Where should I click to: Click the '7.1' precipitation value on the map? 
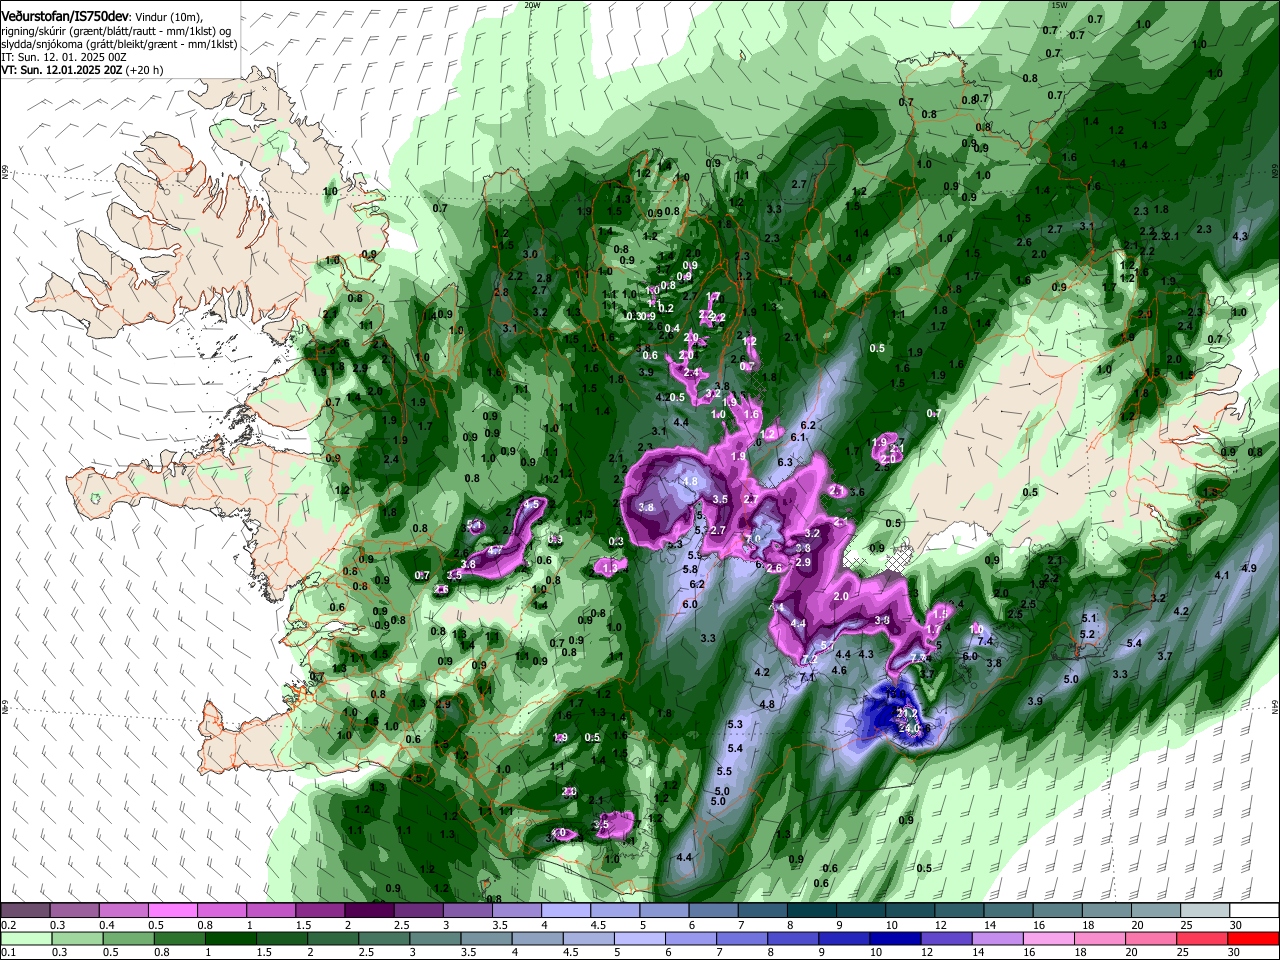point(808,677)
